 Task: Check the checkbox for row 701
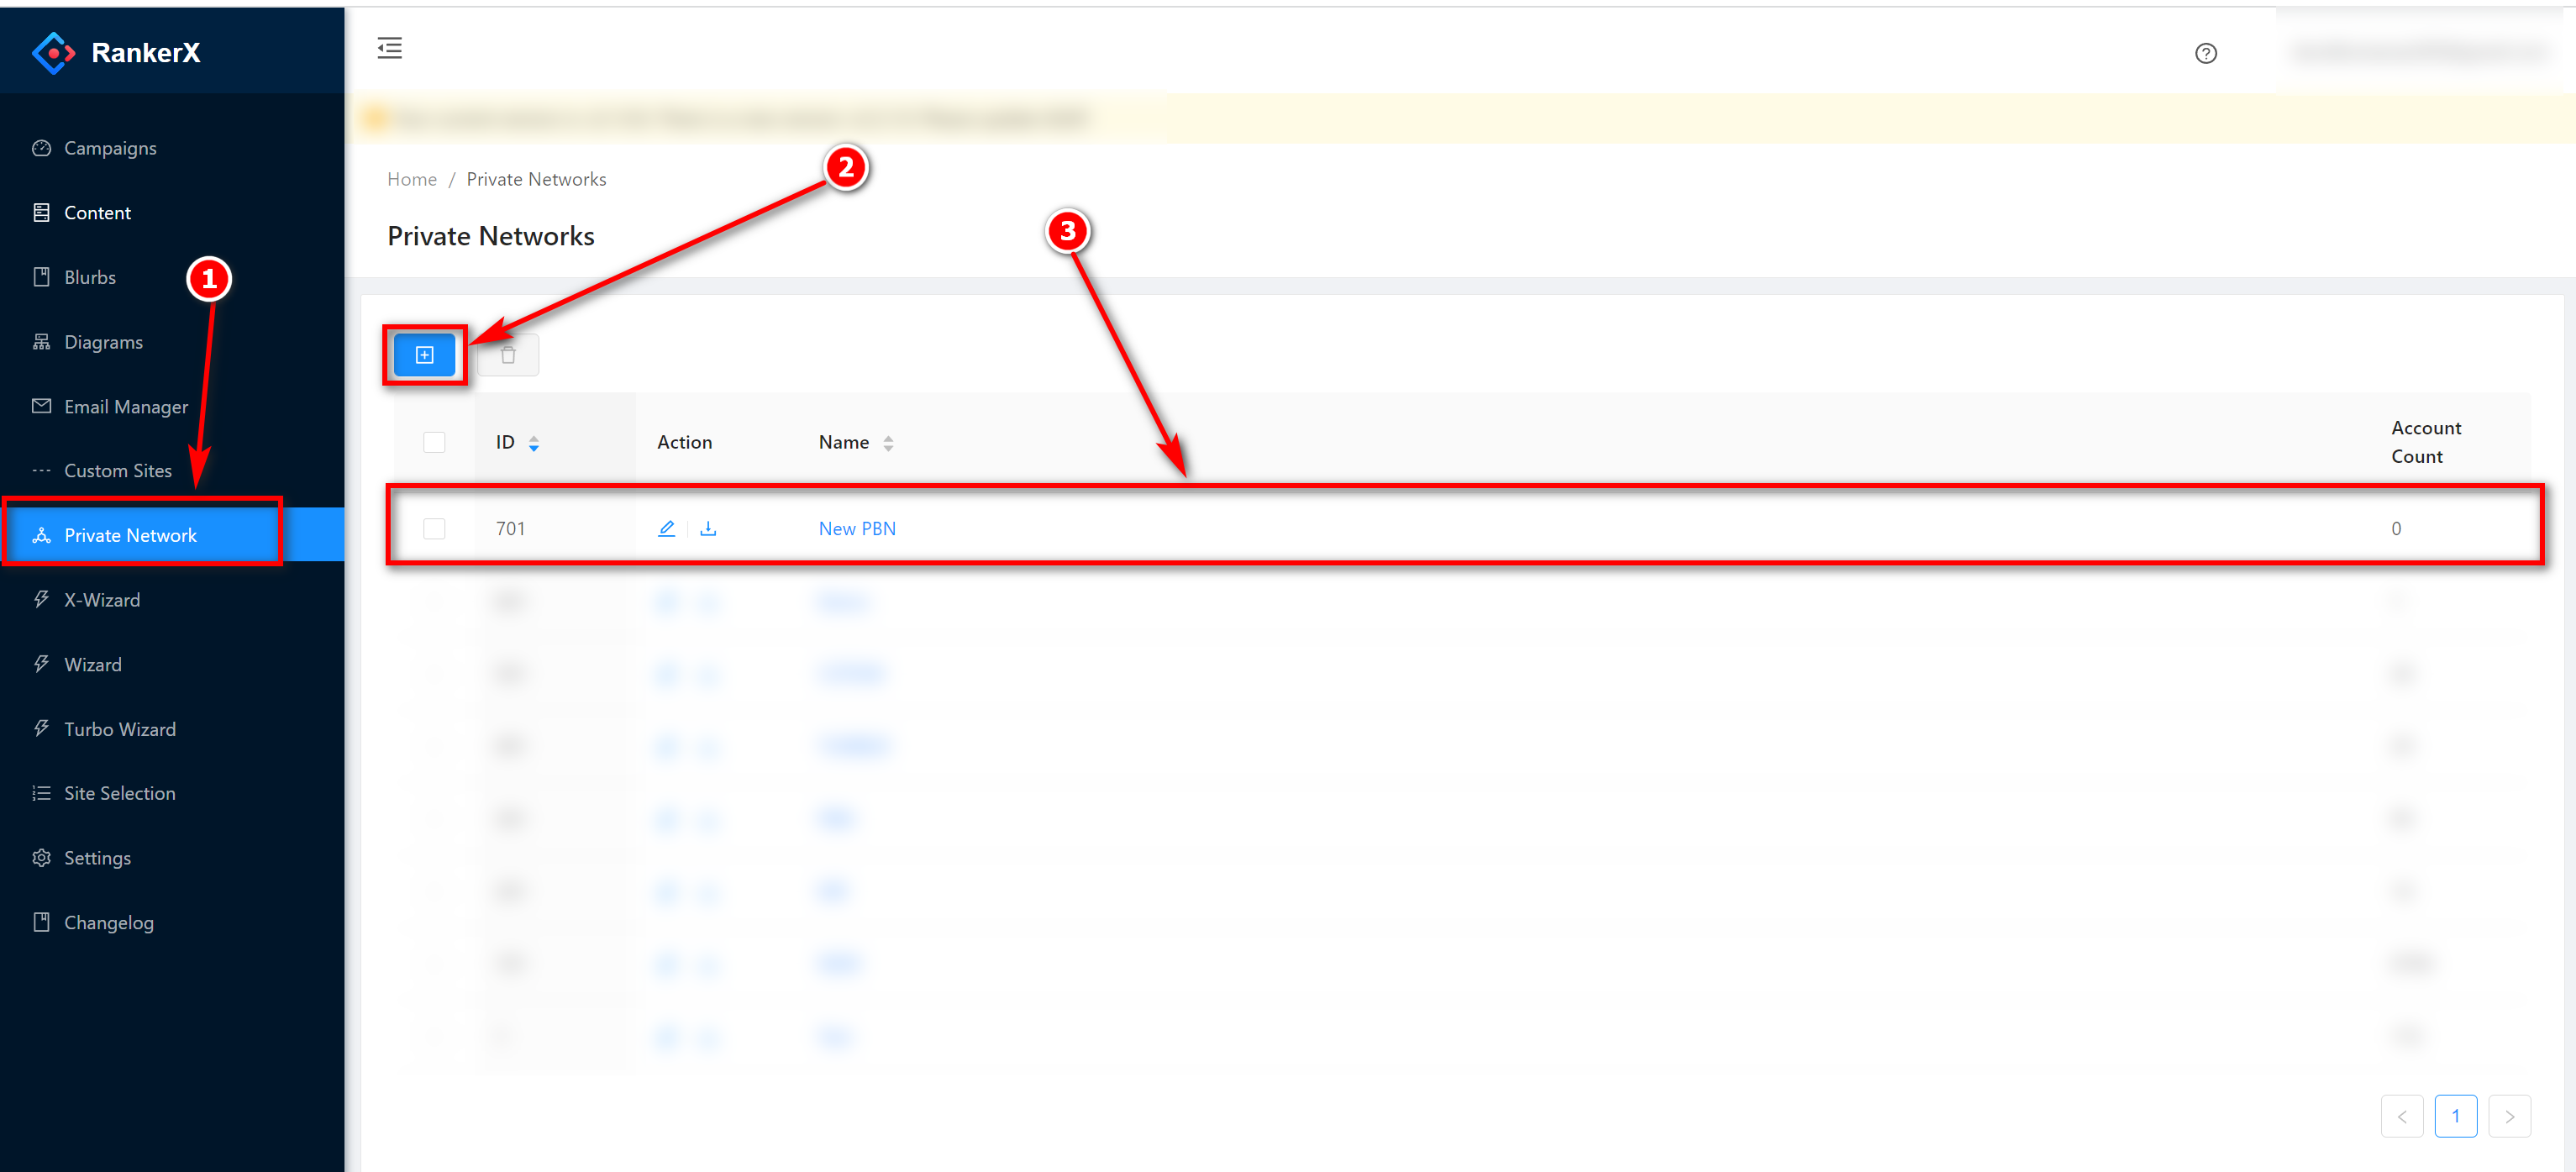[x=434, y=528]
